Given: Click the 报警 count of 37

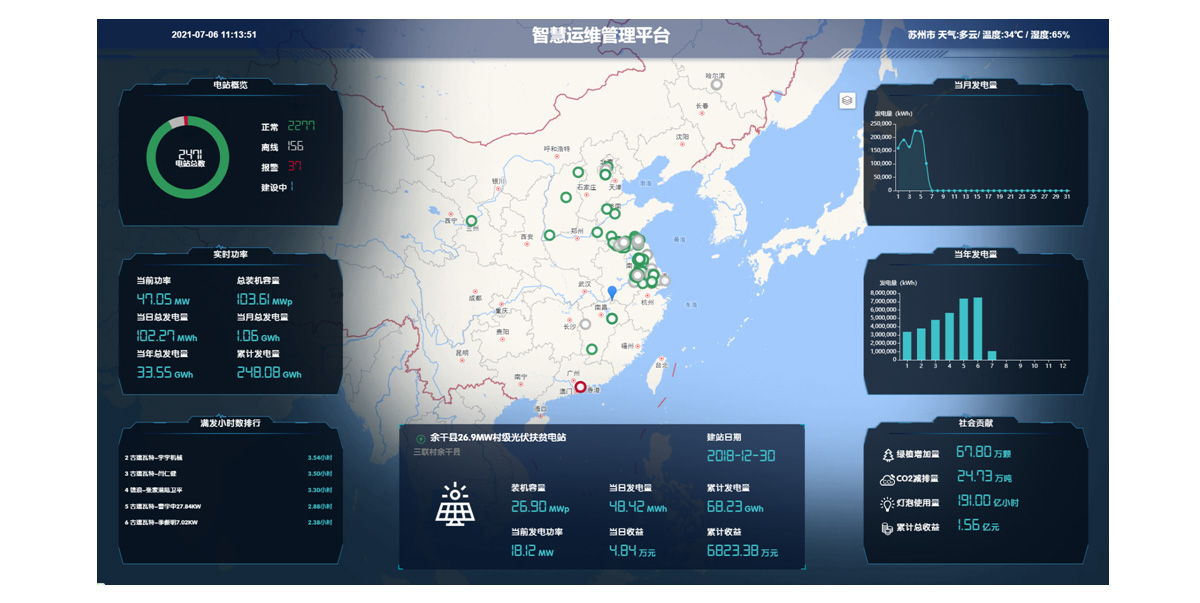Looking at the screenshot, I should 295,166.
